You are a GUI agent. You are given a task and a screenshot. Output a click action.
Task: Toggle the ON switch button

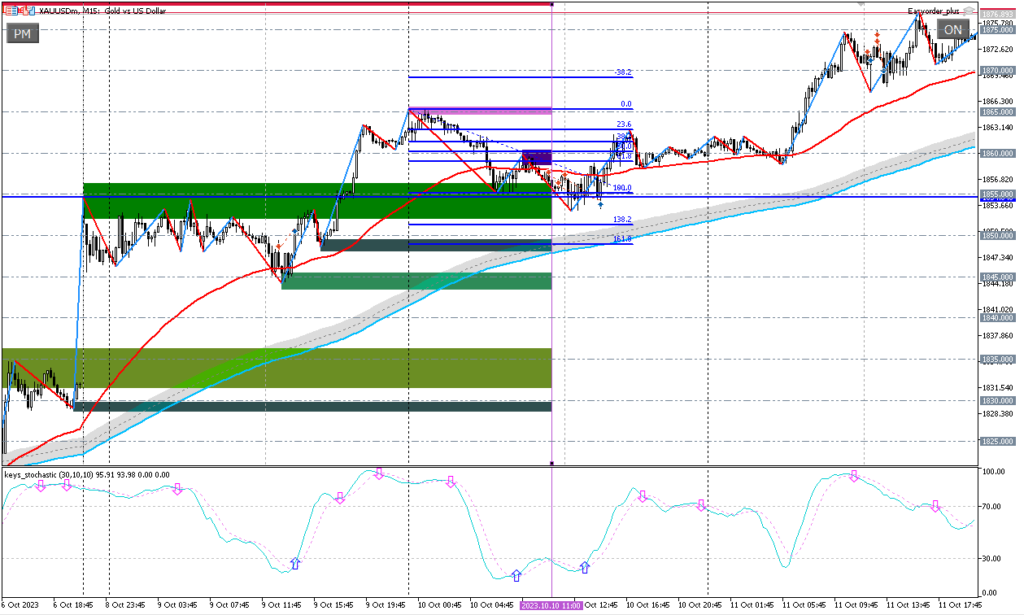[x=952, y=30]
